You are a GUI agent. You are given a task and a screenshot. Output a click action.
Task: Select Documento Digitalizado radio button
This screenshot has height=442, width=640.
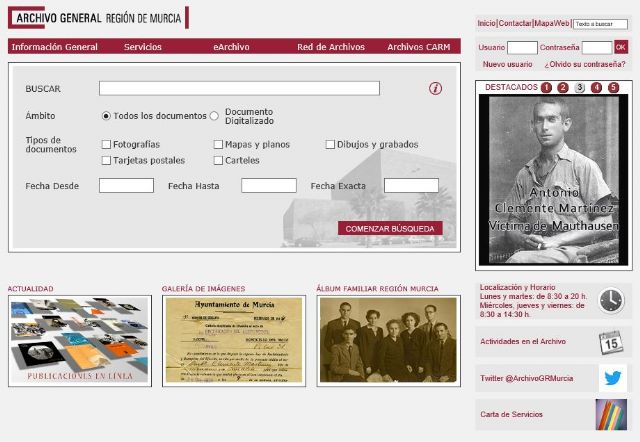point(214,116)
